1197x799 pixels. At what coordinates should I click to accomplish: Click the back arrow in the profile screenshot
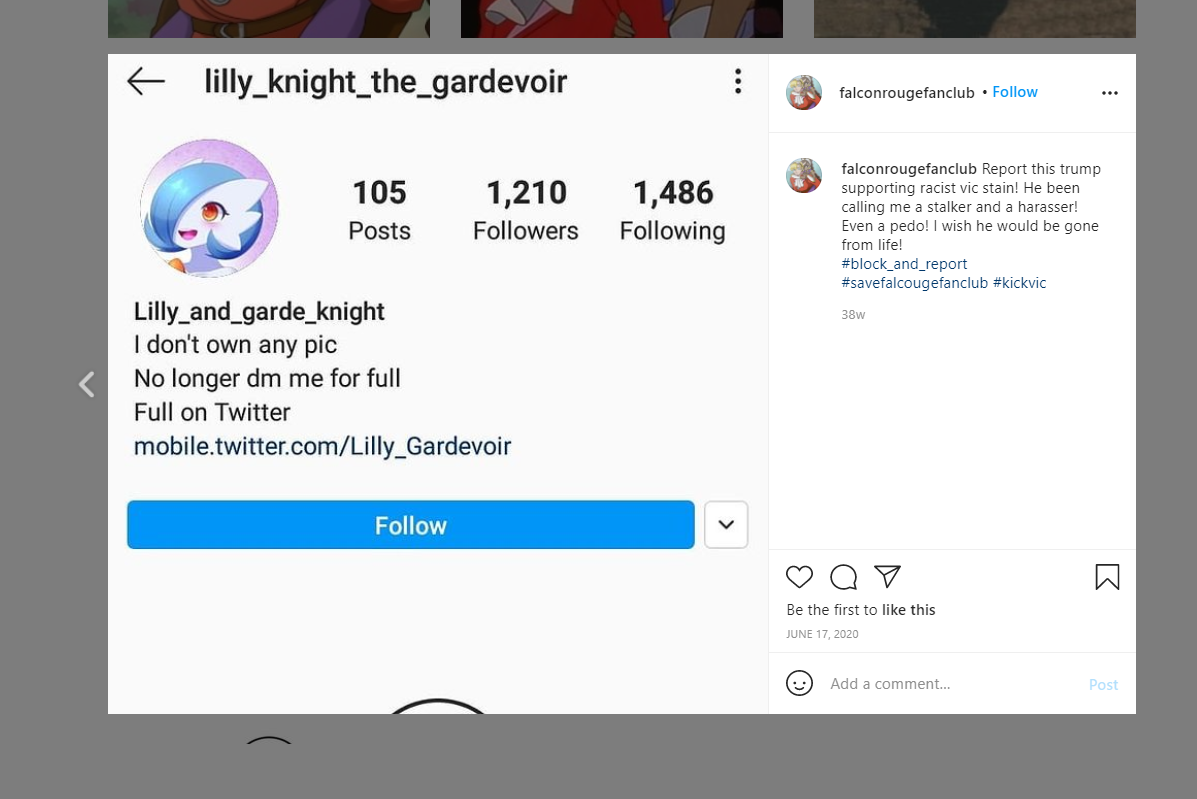tap(146, 81)
